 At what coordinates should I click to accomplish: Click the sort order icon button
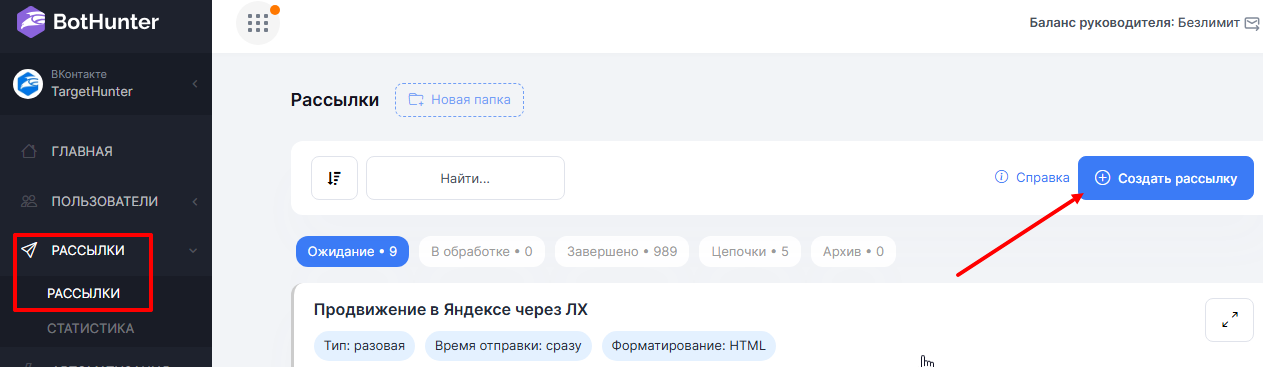(x=334, y=178)
